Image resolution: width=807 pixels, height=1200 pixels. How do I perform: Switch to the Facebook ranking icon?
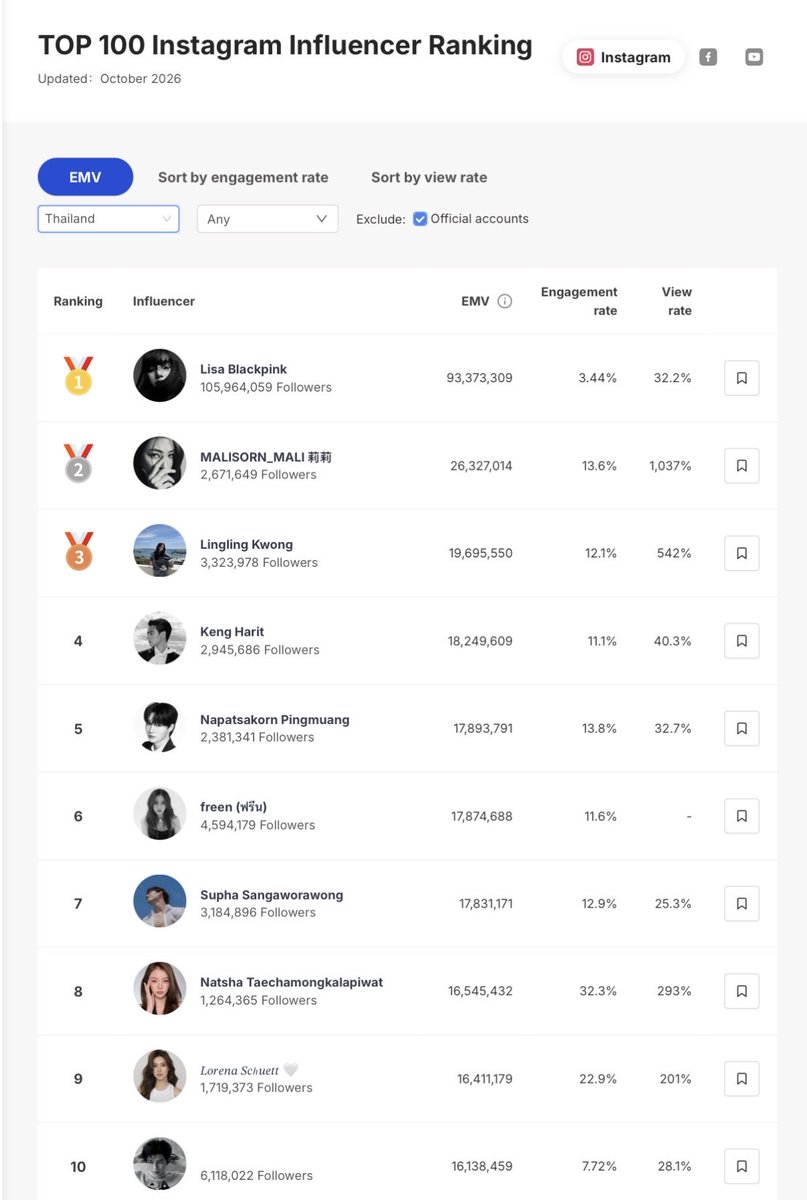click(x=708, y=57)
